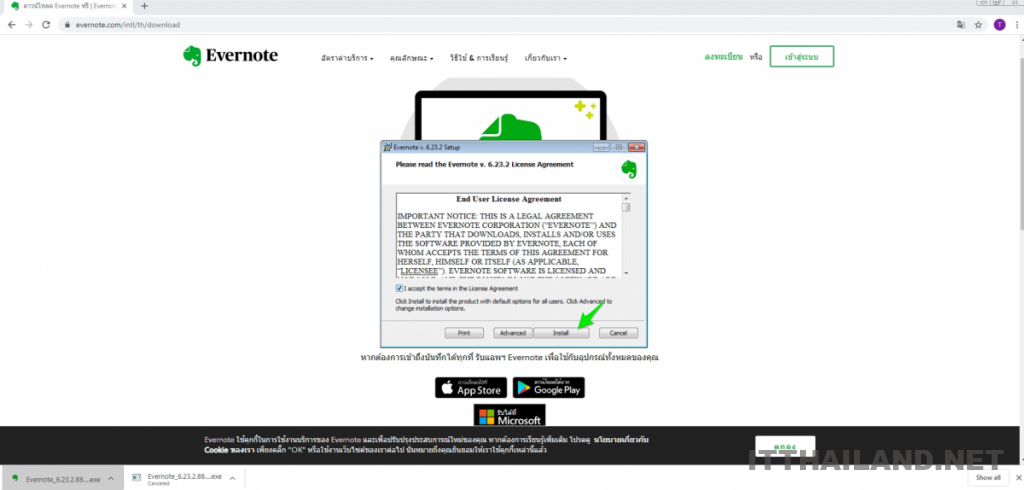1024x490 pixels.
Task: Close the Evernote download tab
Action: (x=125, y=6)
